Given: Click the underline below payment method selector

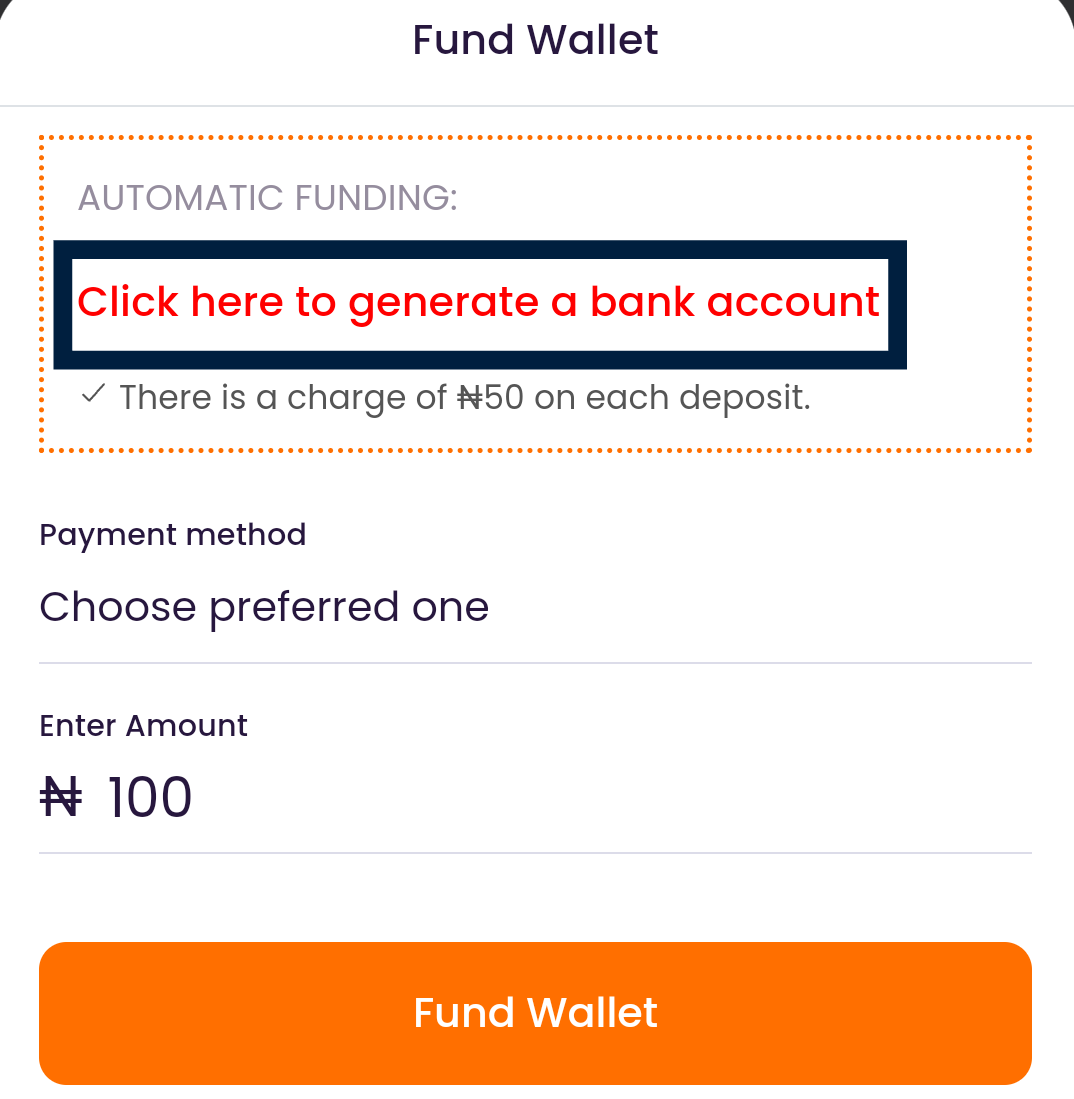Looking at the screenshot, I should click(x=534, y=662).
